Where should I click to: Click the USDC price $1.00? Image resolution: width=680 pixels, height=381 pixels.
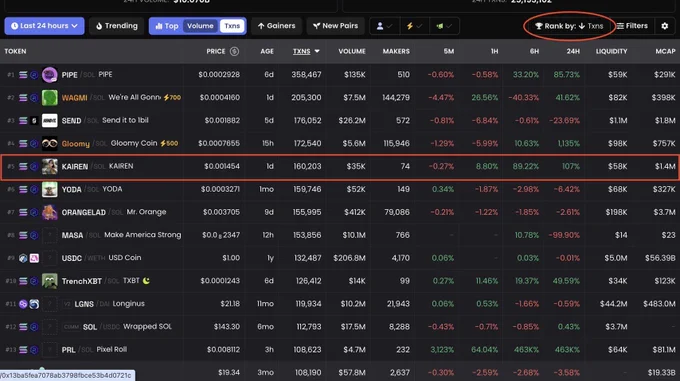pyautogui.click(x=231, y=258)
